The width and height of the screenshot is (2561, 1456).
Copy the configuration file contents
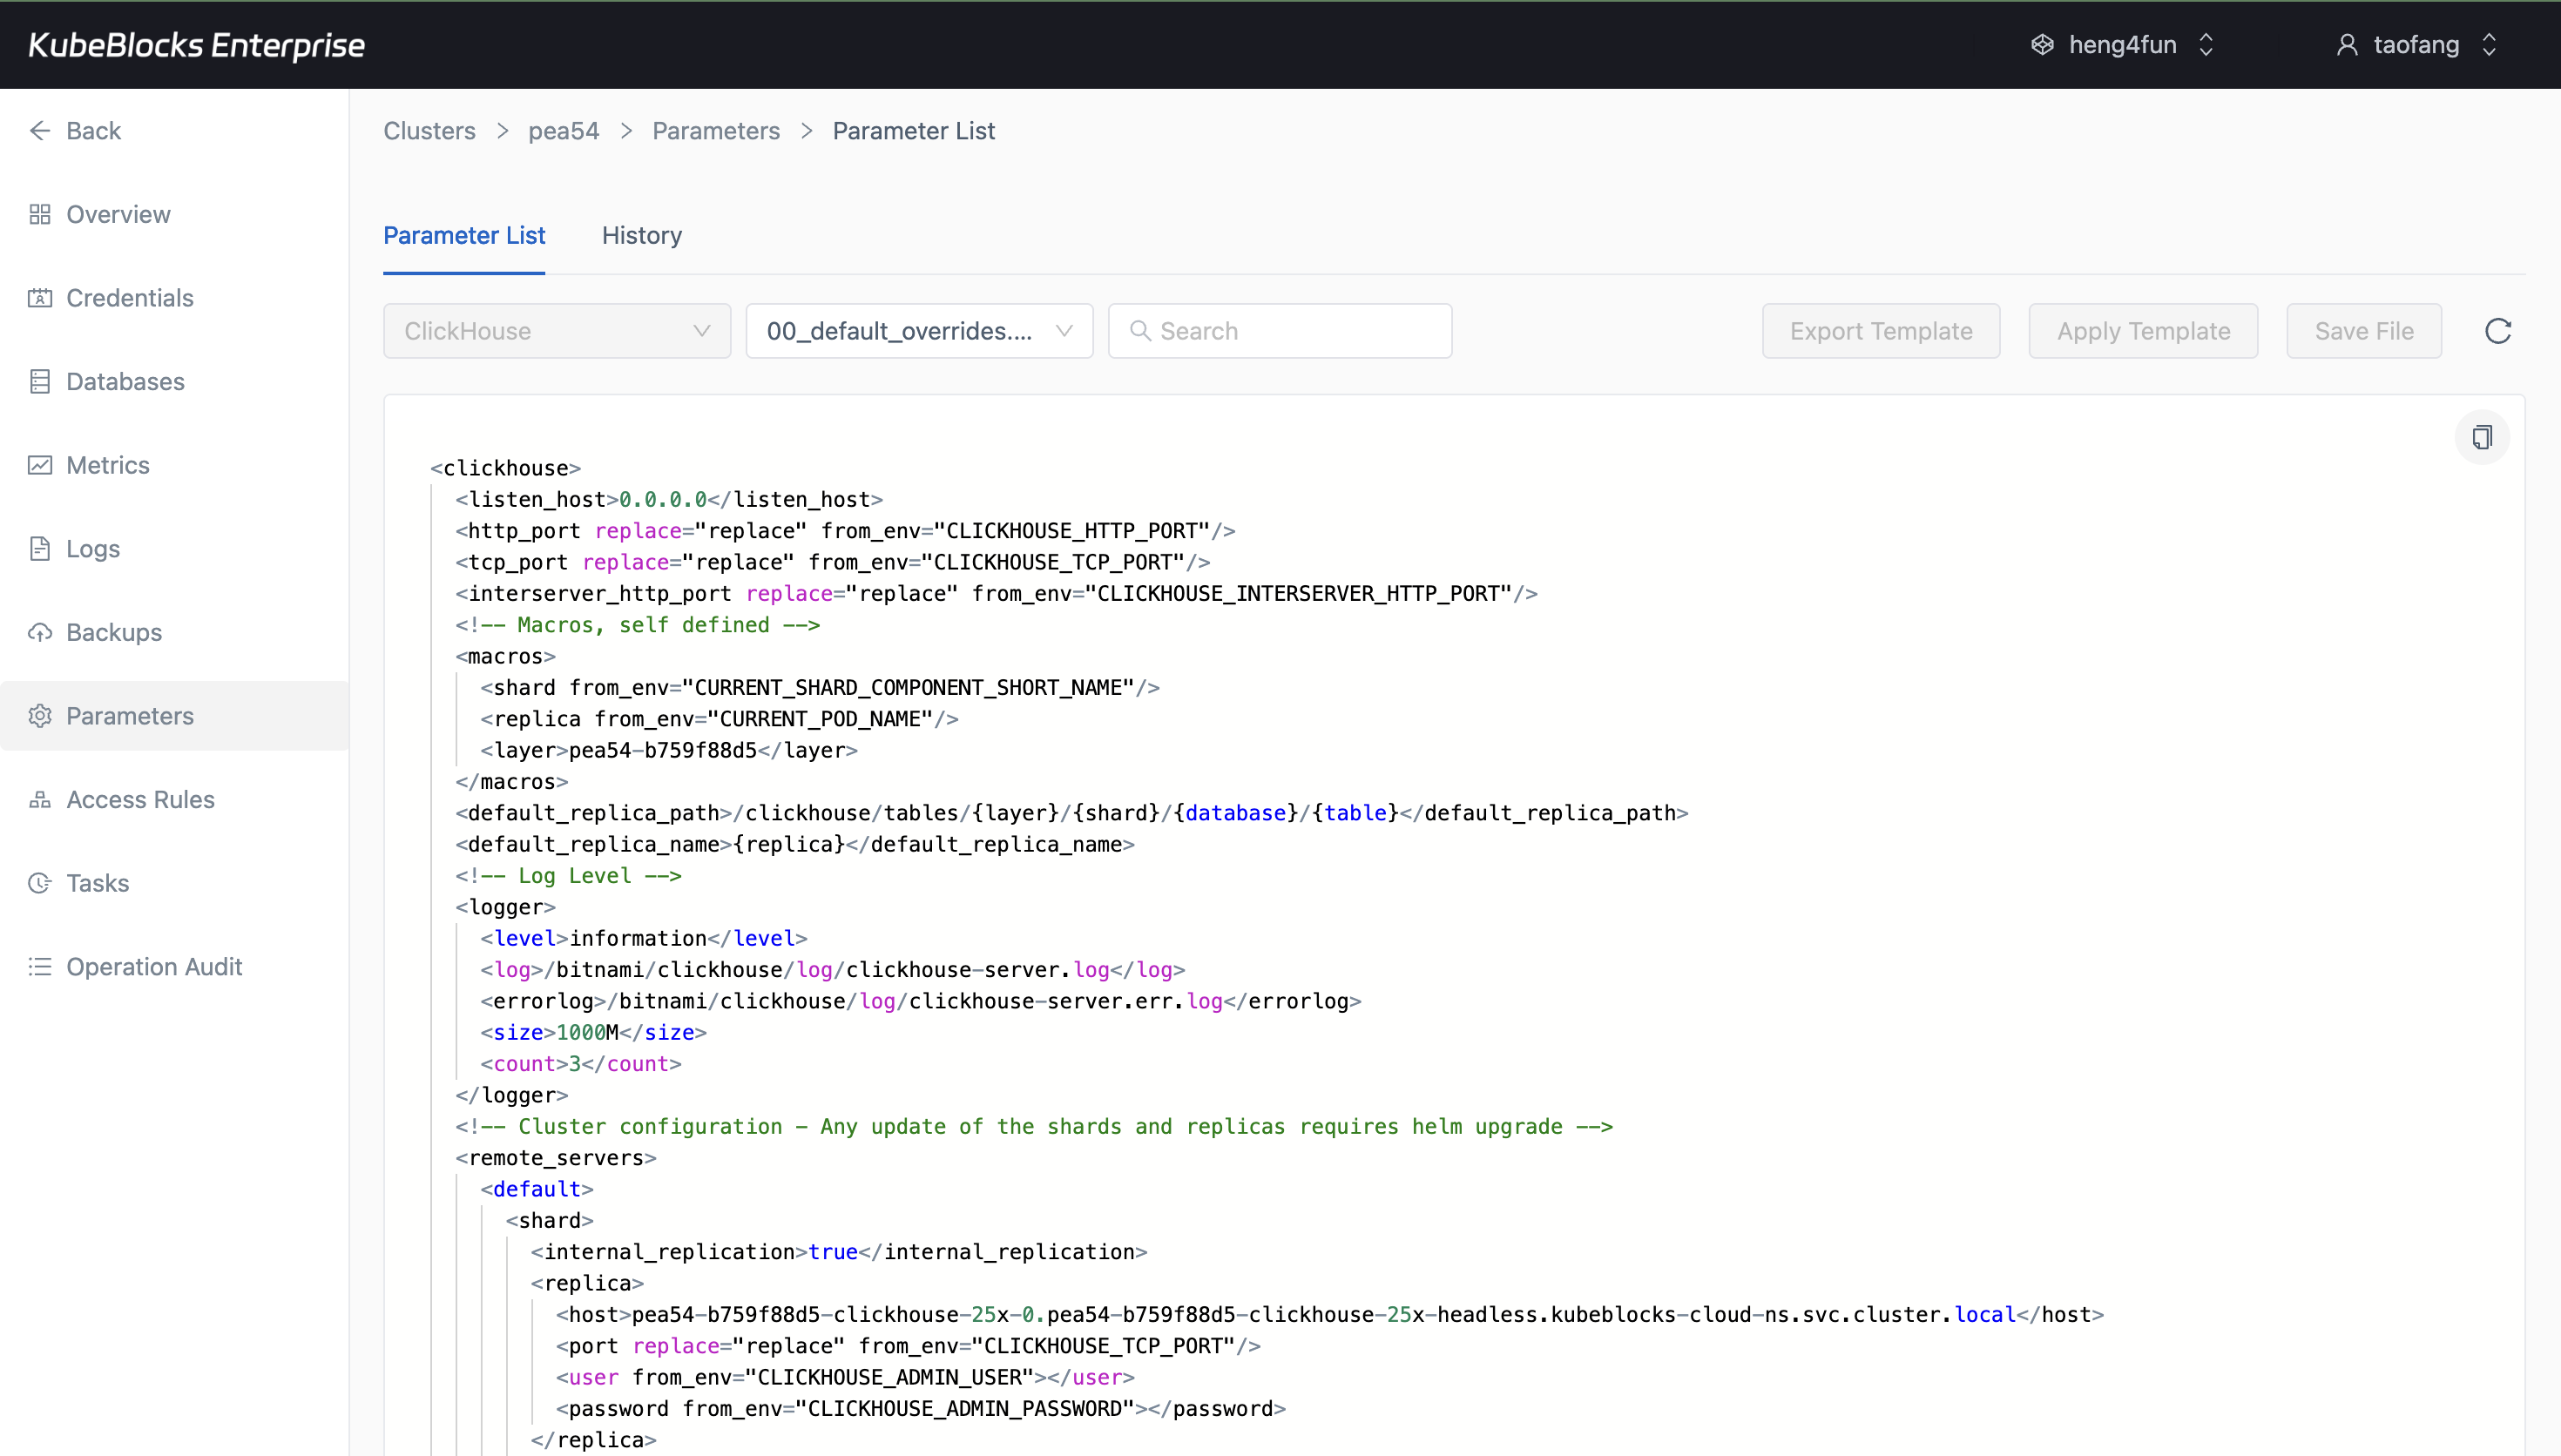click(x=2483, y=437)
